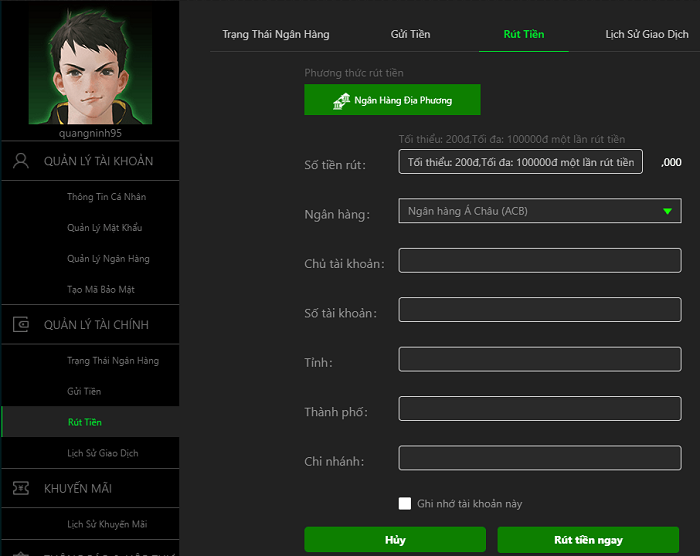Open the Ngân hàng Á Châu (ACB) dropdown

click(x=530, y=211)
